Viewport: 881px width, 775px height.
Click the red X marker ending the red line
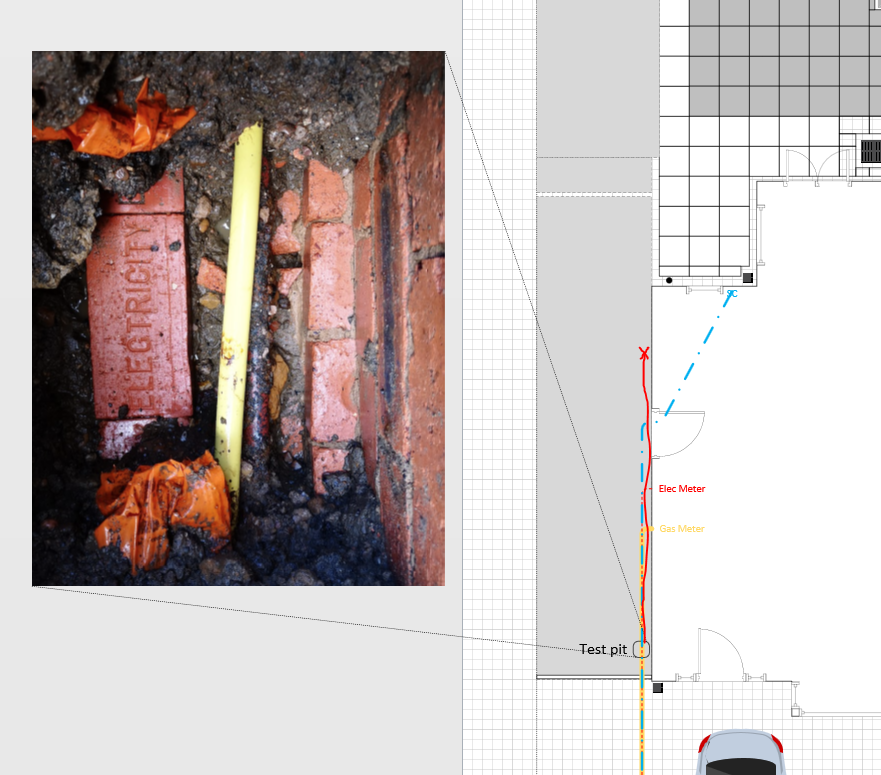[644, 353]
